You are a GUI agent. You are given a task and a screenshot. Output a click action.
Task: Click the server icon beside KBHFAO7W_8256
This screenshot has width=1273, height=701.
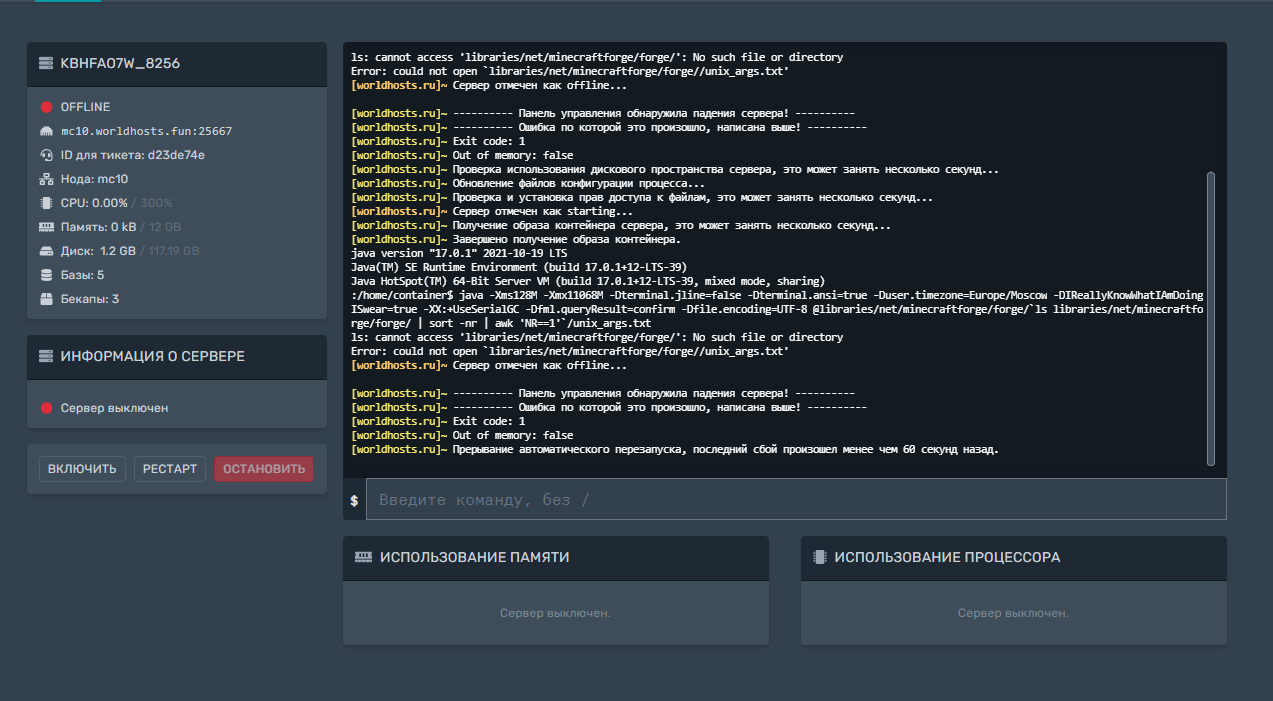coord(45,64)
